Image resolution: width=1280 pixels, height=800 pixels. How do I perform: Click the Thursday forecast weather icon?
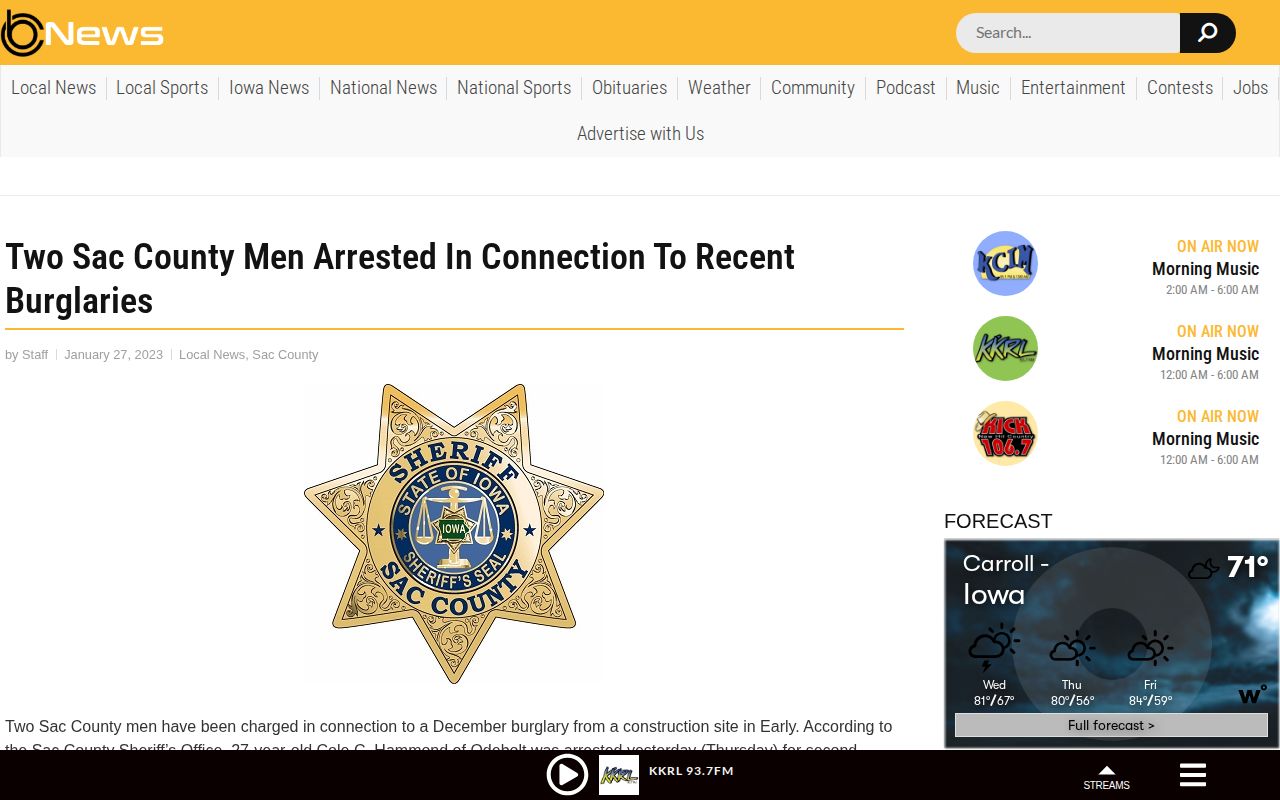(x=1072, y=649)
